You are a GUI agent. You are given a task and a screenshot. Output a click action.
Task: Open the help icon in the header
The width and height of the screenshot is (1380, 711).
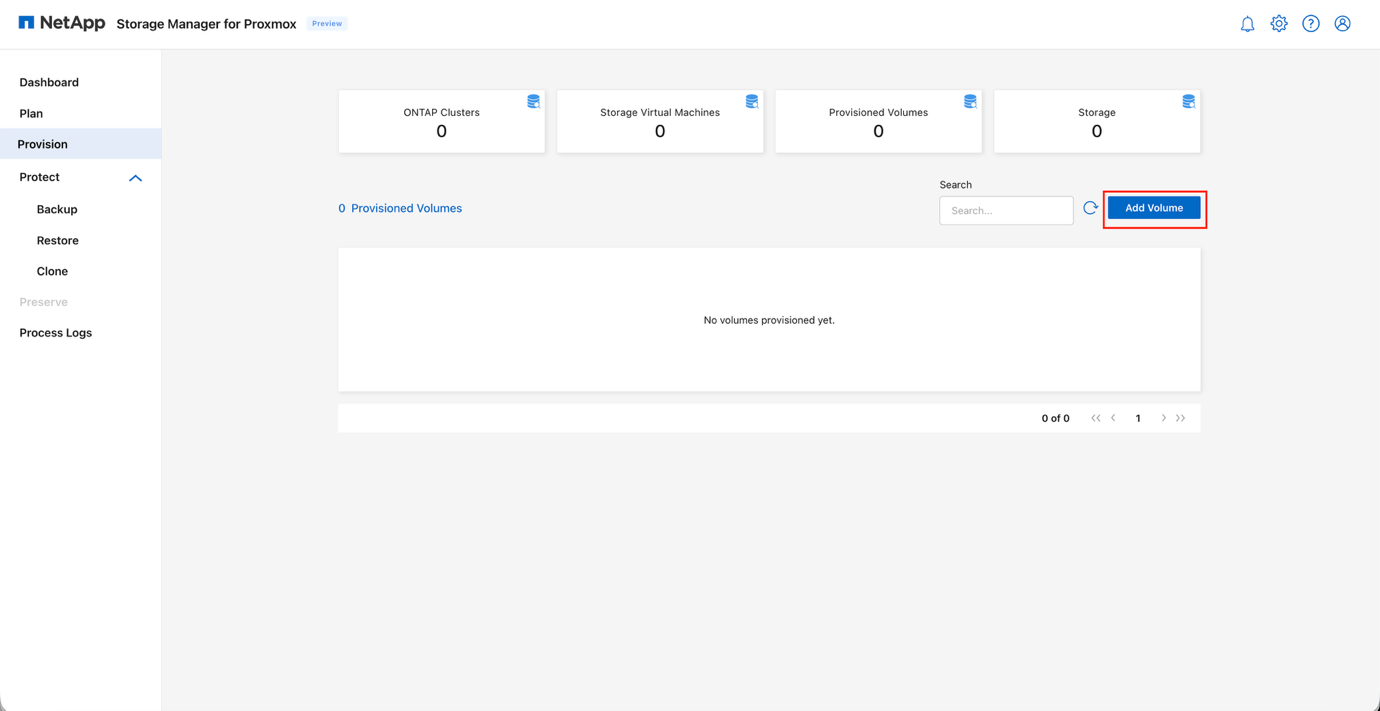(1311, 23)
